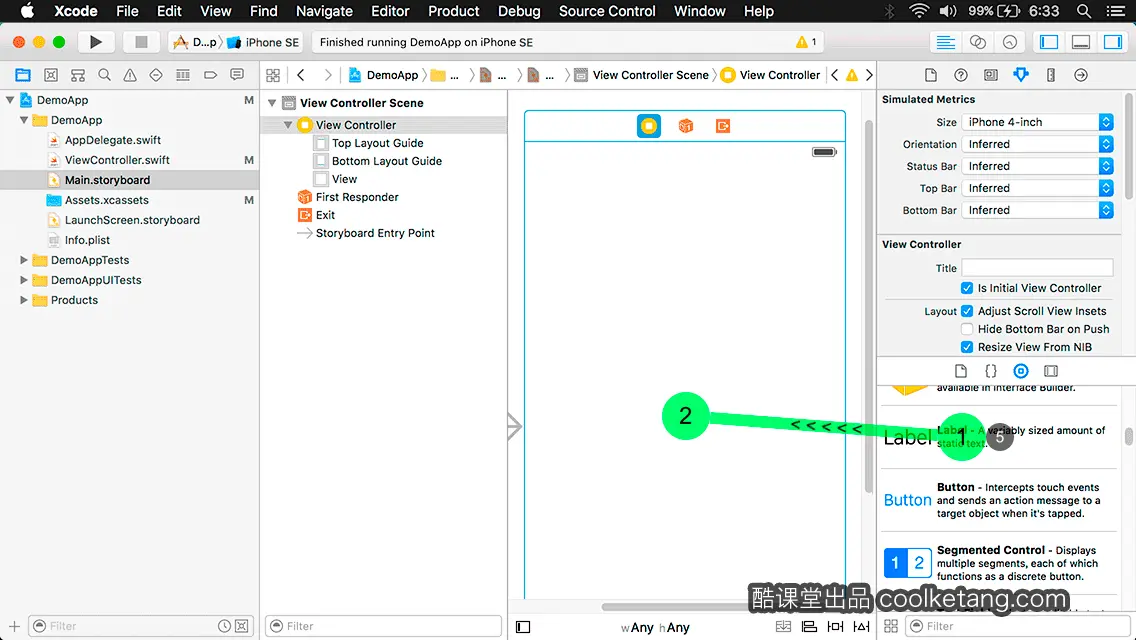Click the wAny hAny size class control
The image size is (1136, 640).
coord(655,628)
